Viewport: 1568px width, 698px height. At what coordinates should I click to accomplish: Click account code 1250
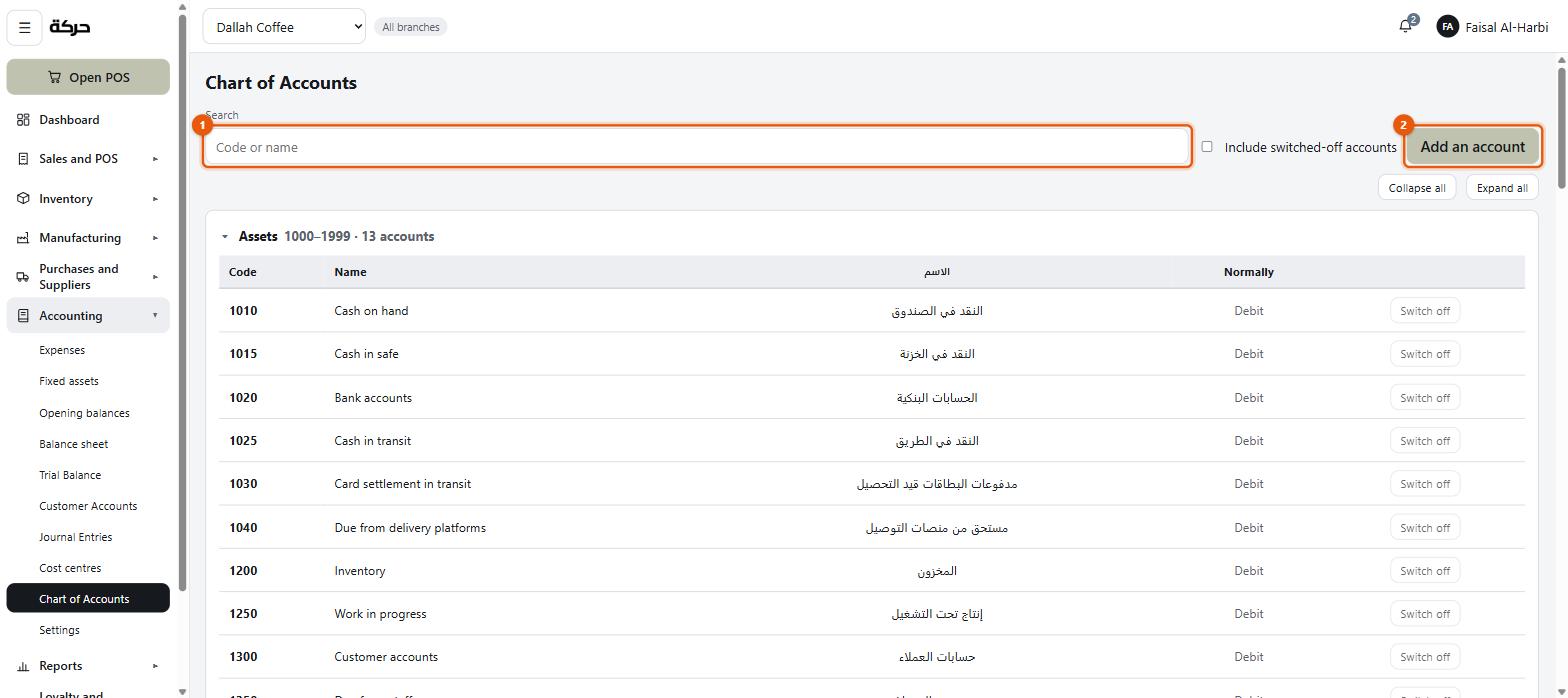(243, 614)
